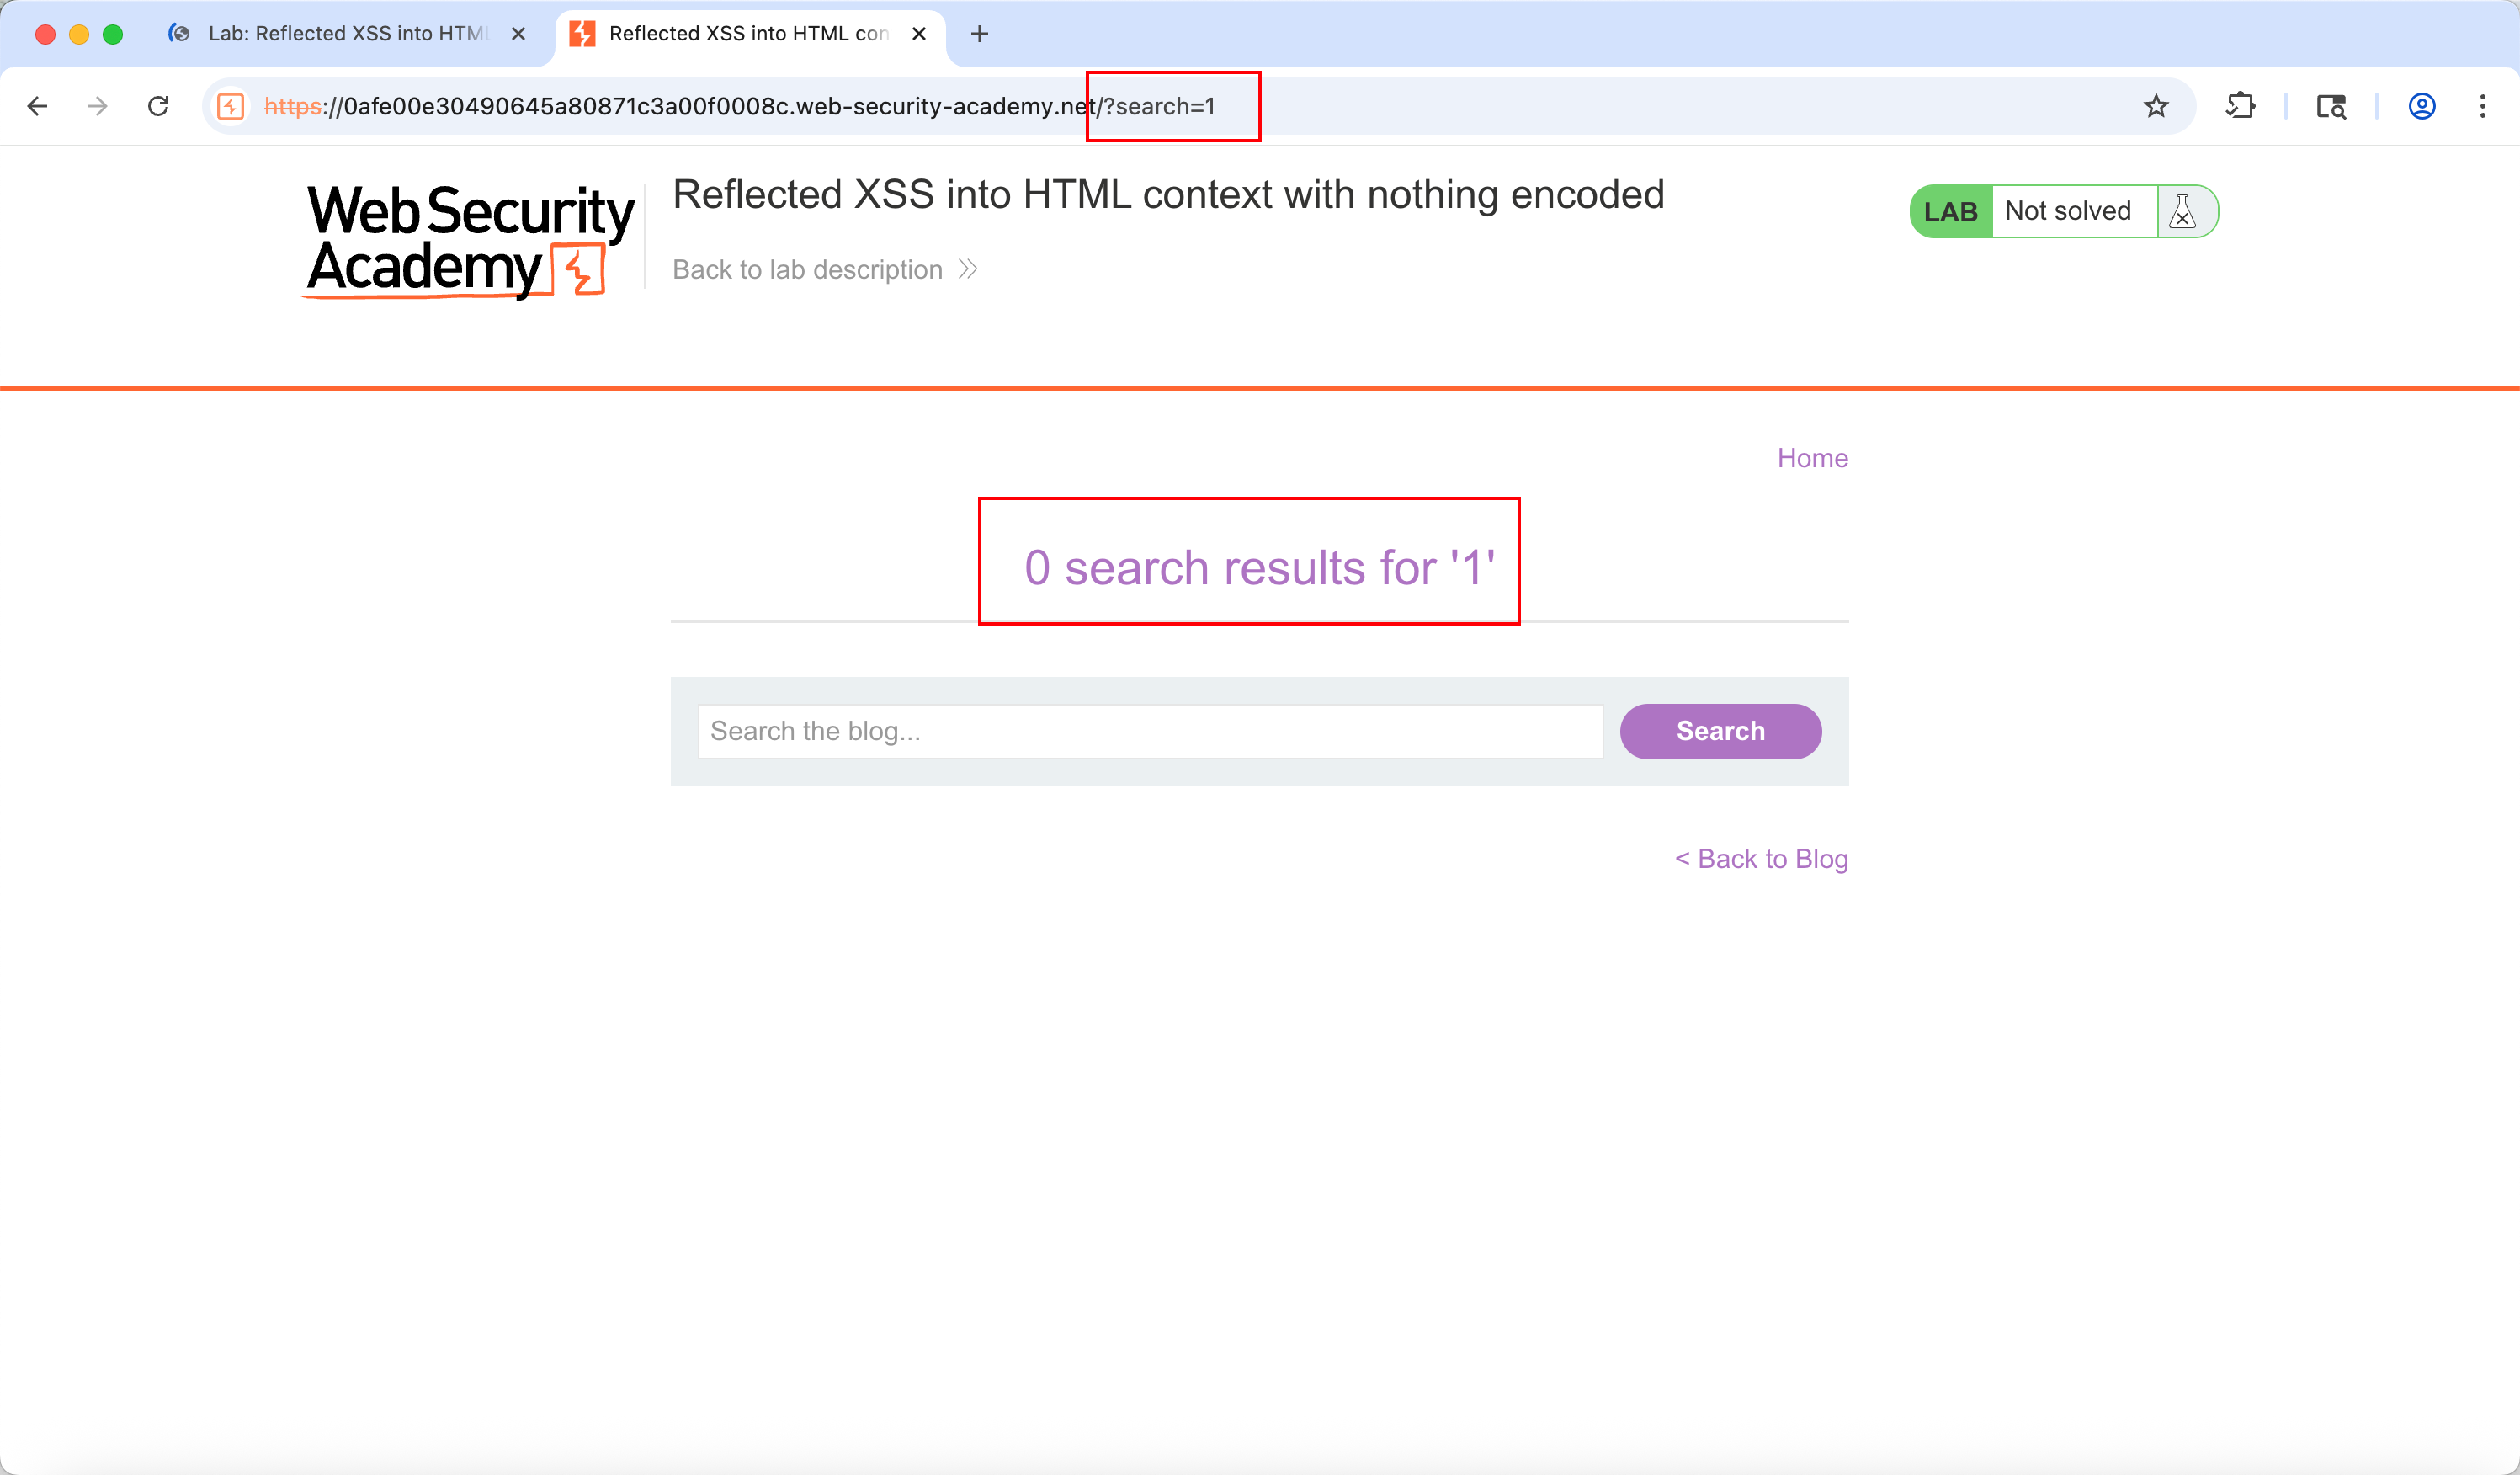Go back to the previous page
Screen dimensions: 2520x1475
pos(37,106)
